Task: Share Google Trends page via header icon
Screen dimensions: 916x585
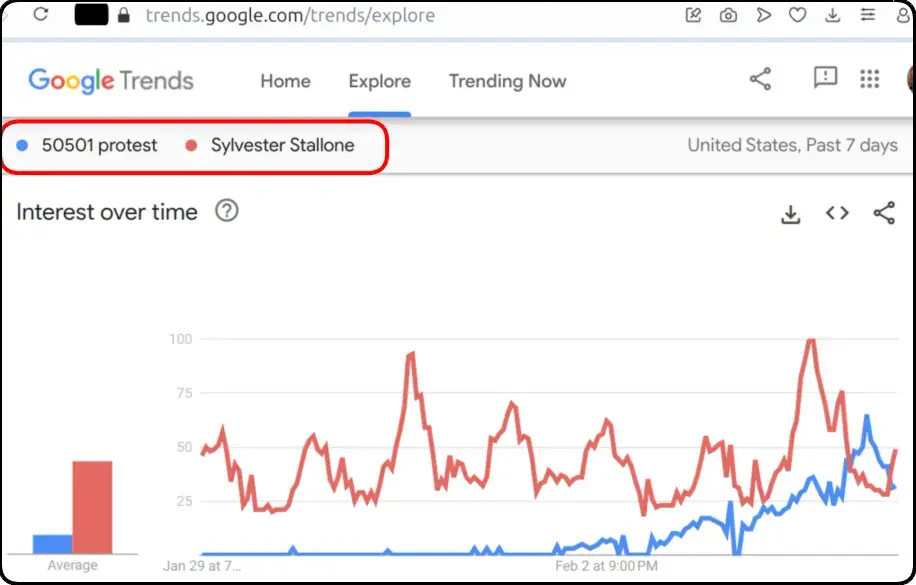Action: point(760,79)
